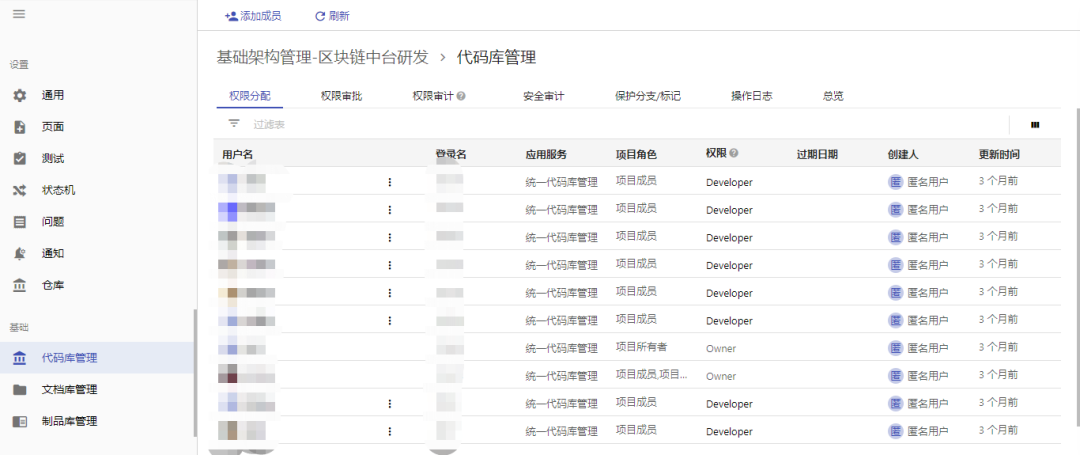Click the 测试 checklist icon in sidebar
This screenshot has height=455, width=1080.
click(20, 159)
